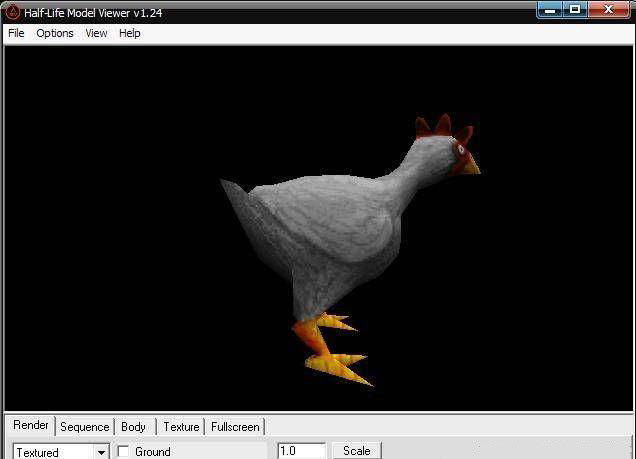The height and width of the screenshot is (459, 636).
Task: Expand the Textured render mode dropdown
Action: (x=101, y=452)
